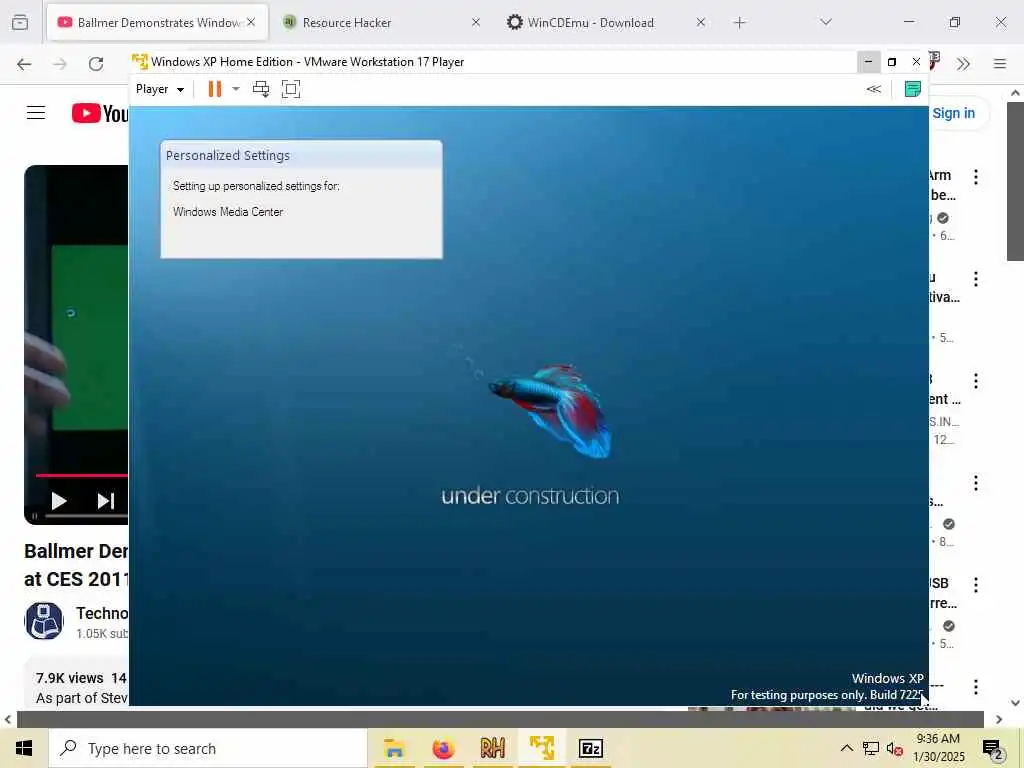Open the Player menu in VMware
The height and width of the screenshot is (768, 1024).
159,89
